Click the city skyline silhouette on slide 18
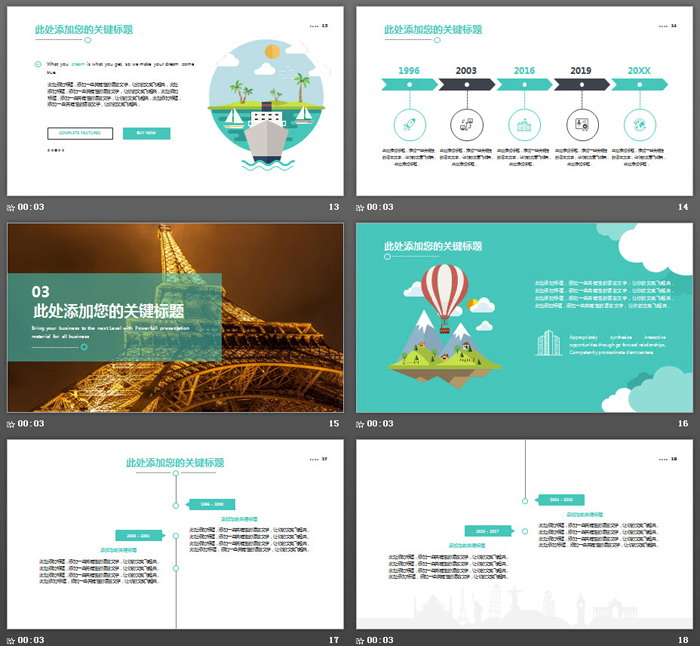Viewport: 700px width, 646px height. tap(520, 610)
